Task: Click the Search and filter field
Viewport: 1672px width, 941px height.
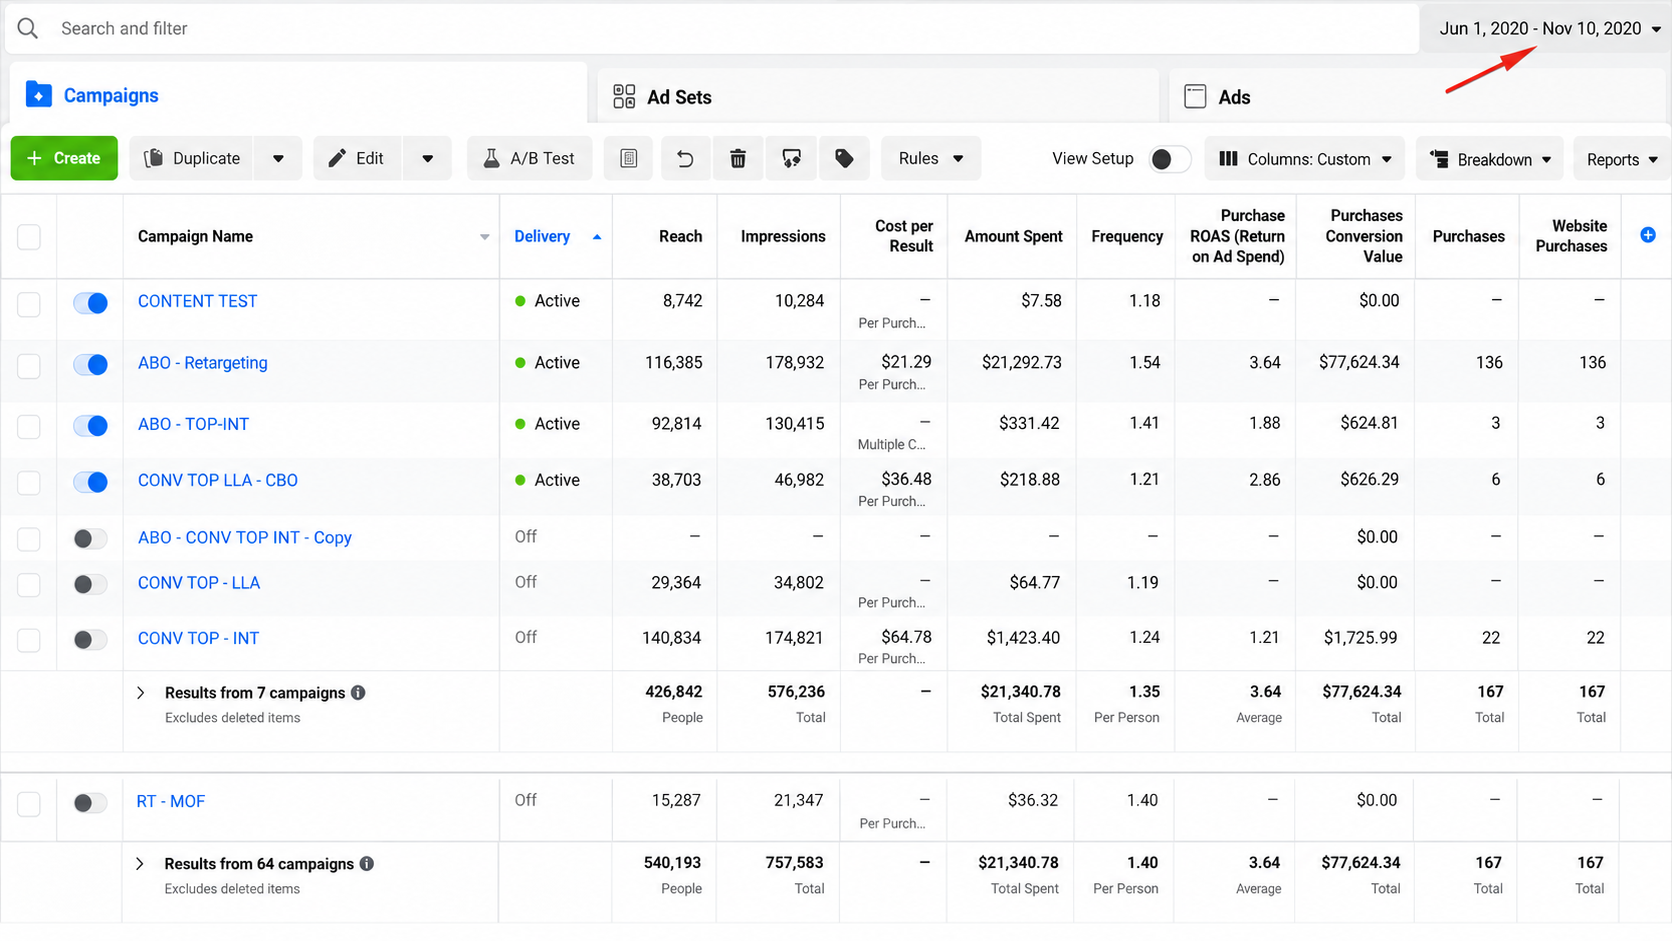Action: [x=711, y=28]
